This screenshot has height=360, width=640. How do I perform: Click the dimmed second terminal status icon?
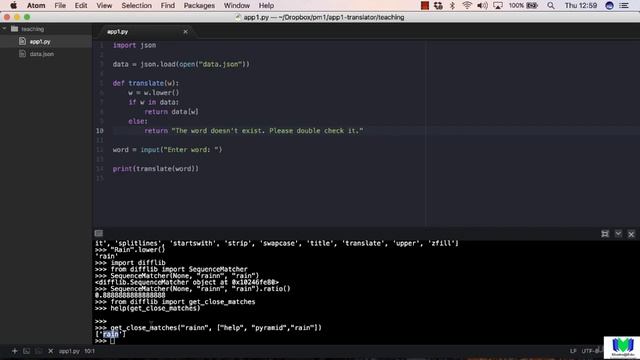(x=38, y=351)
